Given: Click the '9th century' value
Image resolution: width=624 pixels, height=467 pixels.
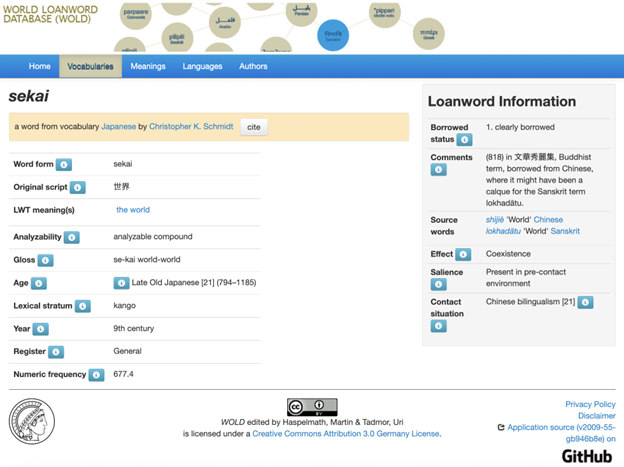Looking at the screenshot, I should (134, 329).
